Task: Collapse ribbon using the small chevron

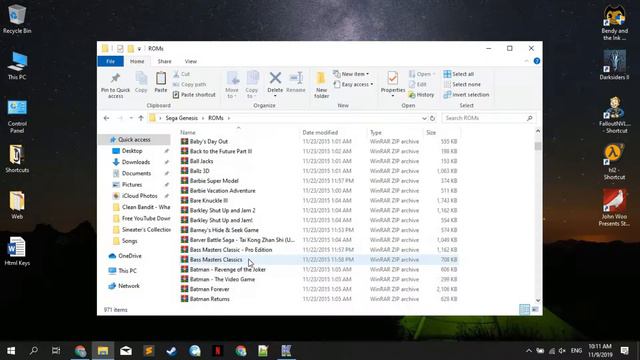Action: (526, 61)
